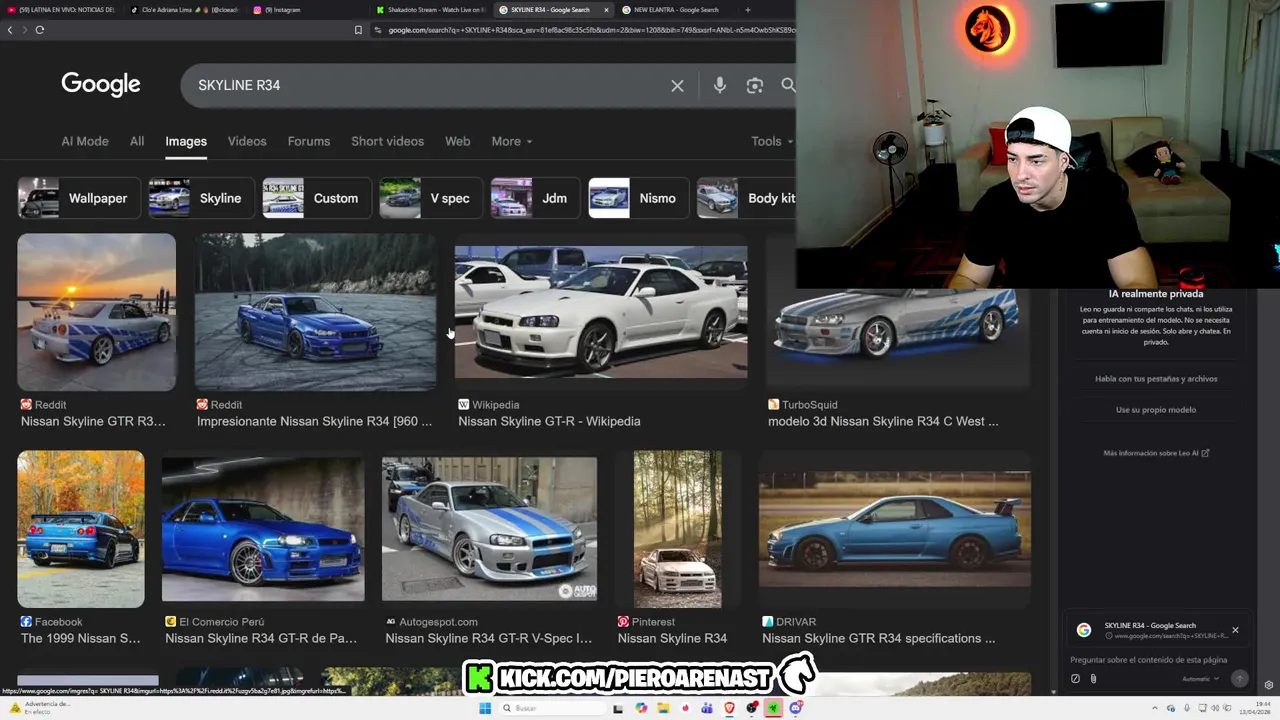Click the Leo prompt field 'Preguntar sobre el contenido'
1280x720 pixels.
1149,660
